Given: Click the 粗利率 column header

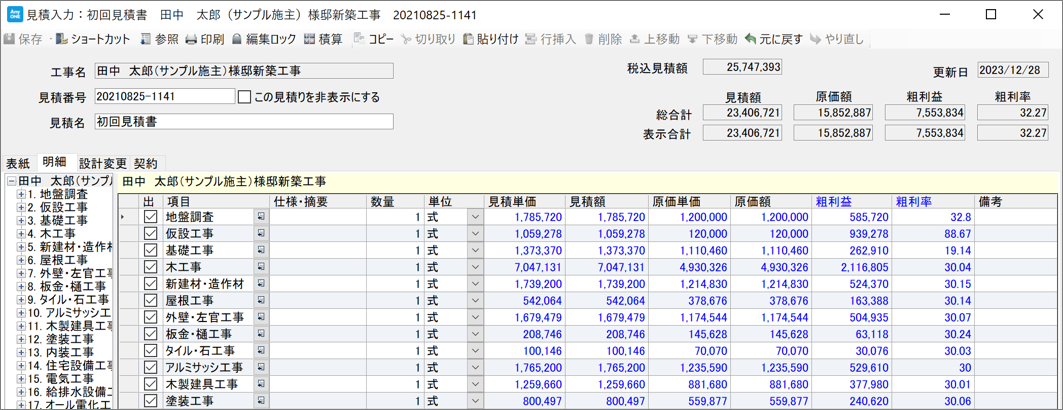Looking at the screenshot, I should [x=932, y=201].
